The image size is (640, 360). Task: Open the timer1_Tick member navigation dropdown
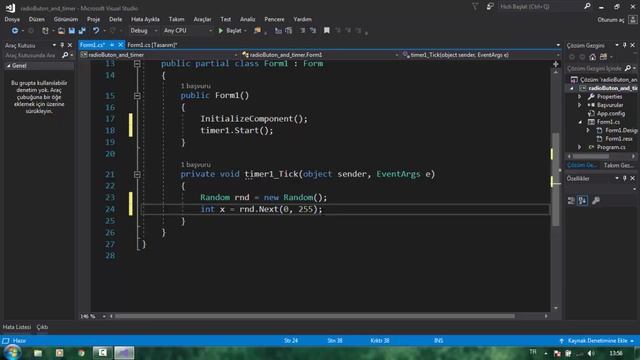pos(480,55)
